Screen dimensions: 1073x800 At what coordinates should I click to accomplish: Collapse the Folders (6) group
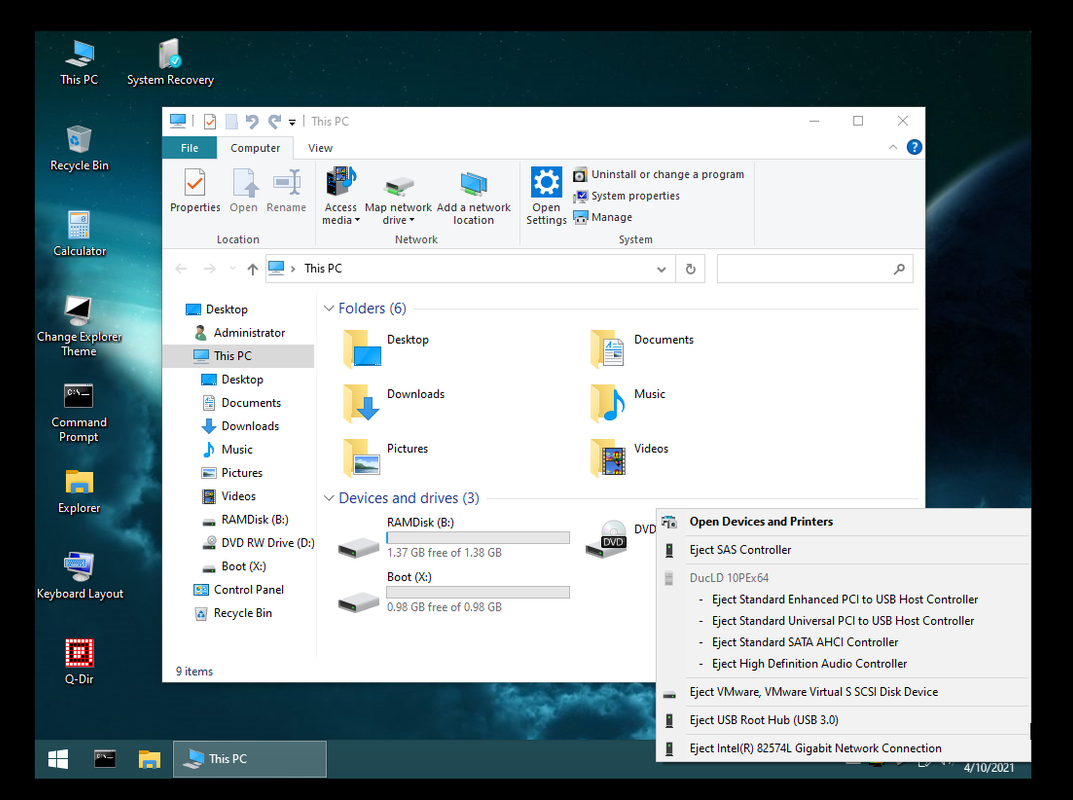(x=329, y=309)
